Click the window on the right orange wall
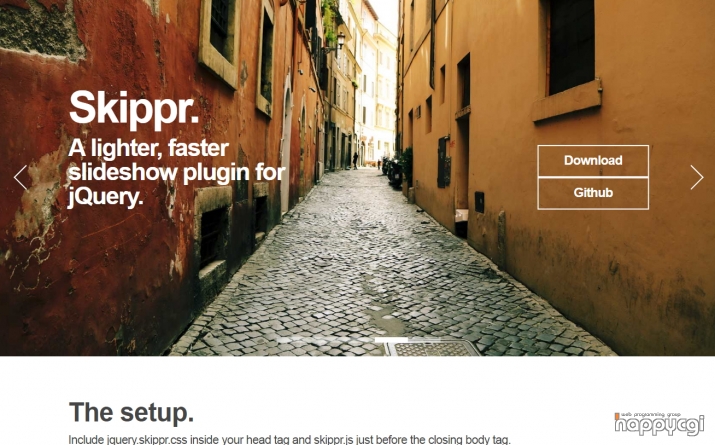Screen dimensions: 715x445 (572, 46)
